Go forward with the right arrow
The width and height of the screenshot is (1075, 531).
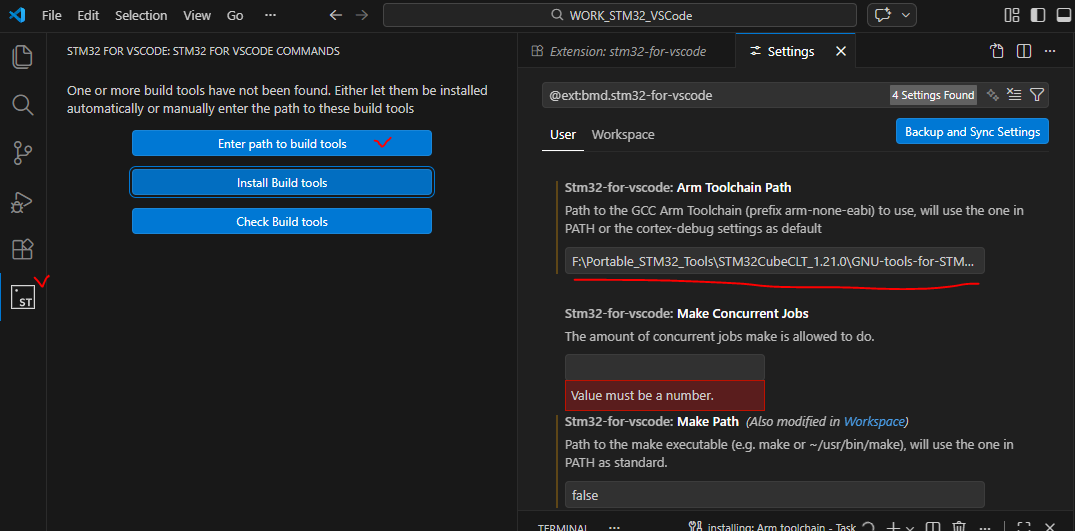pos(362,15)
